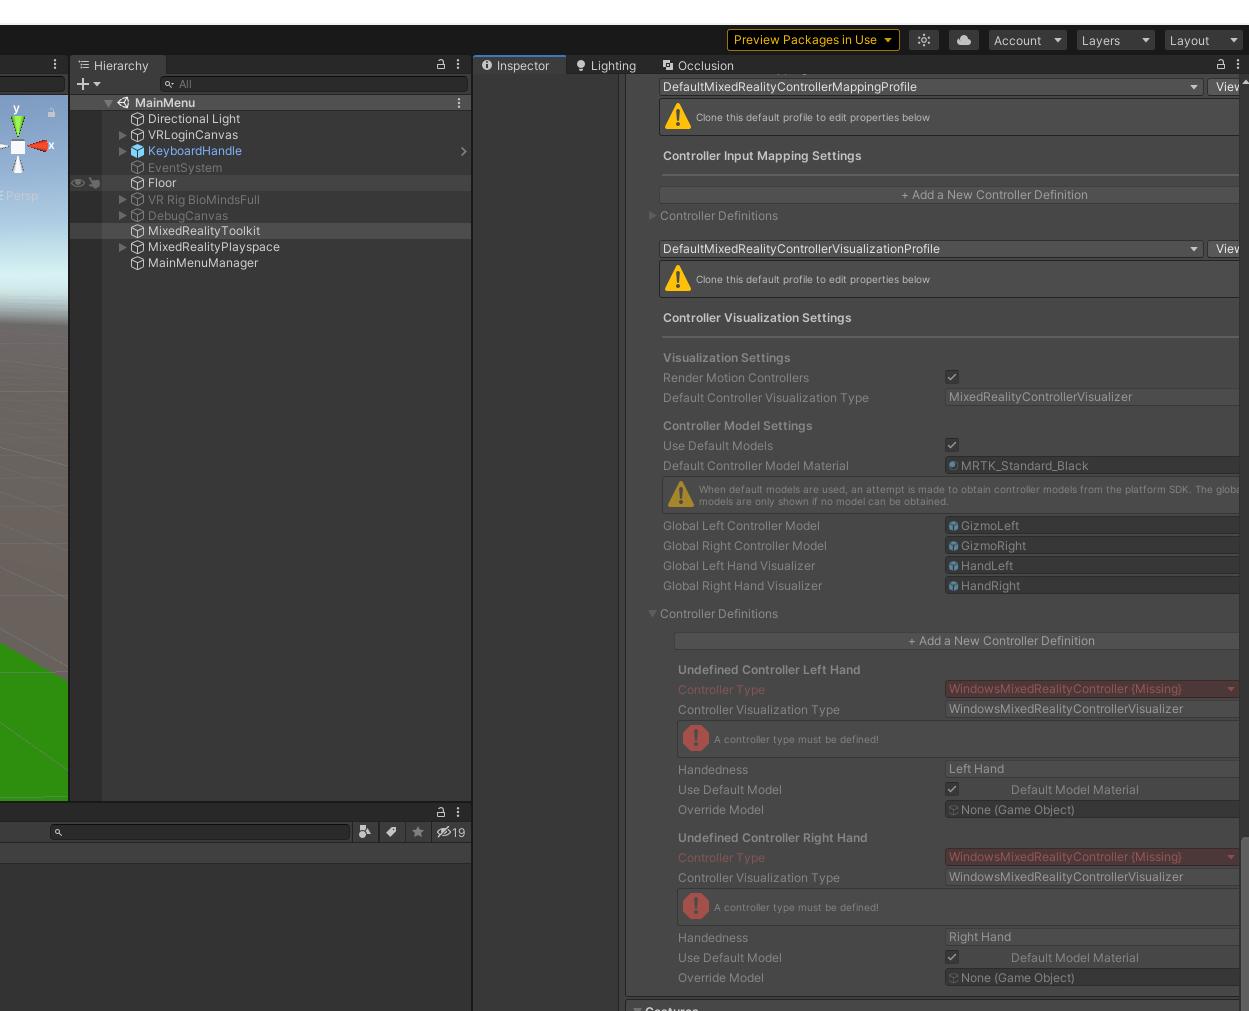Open Left Hand Controller Type missing dropdown

click(1092, 689)
